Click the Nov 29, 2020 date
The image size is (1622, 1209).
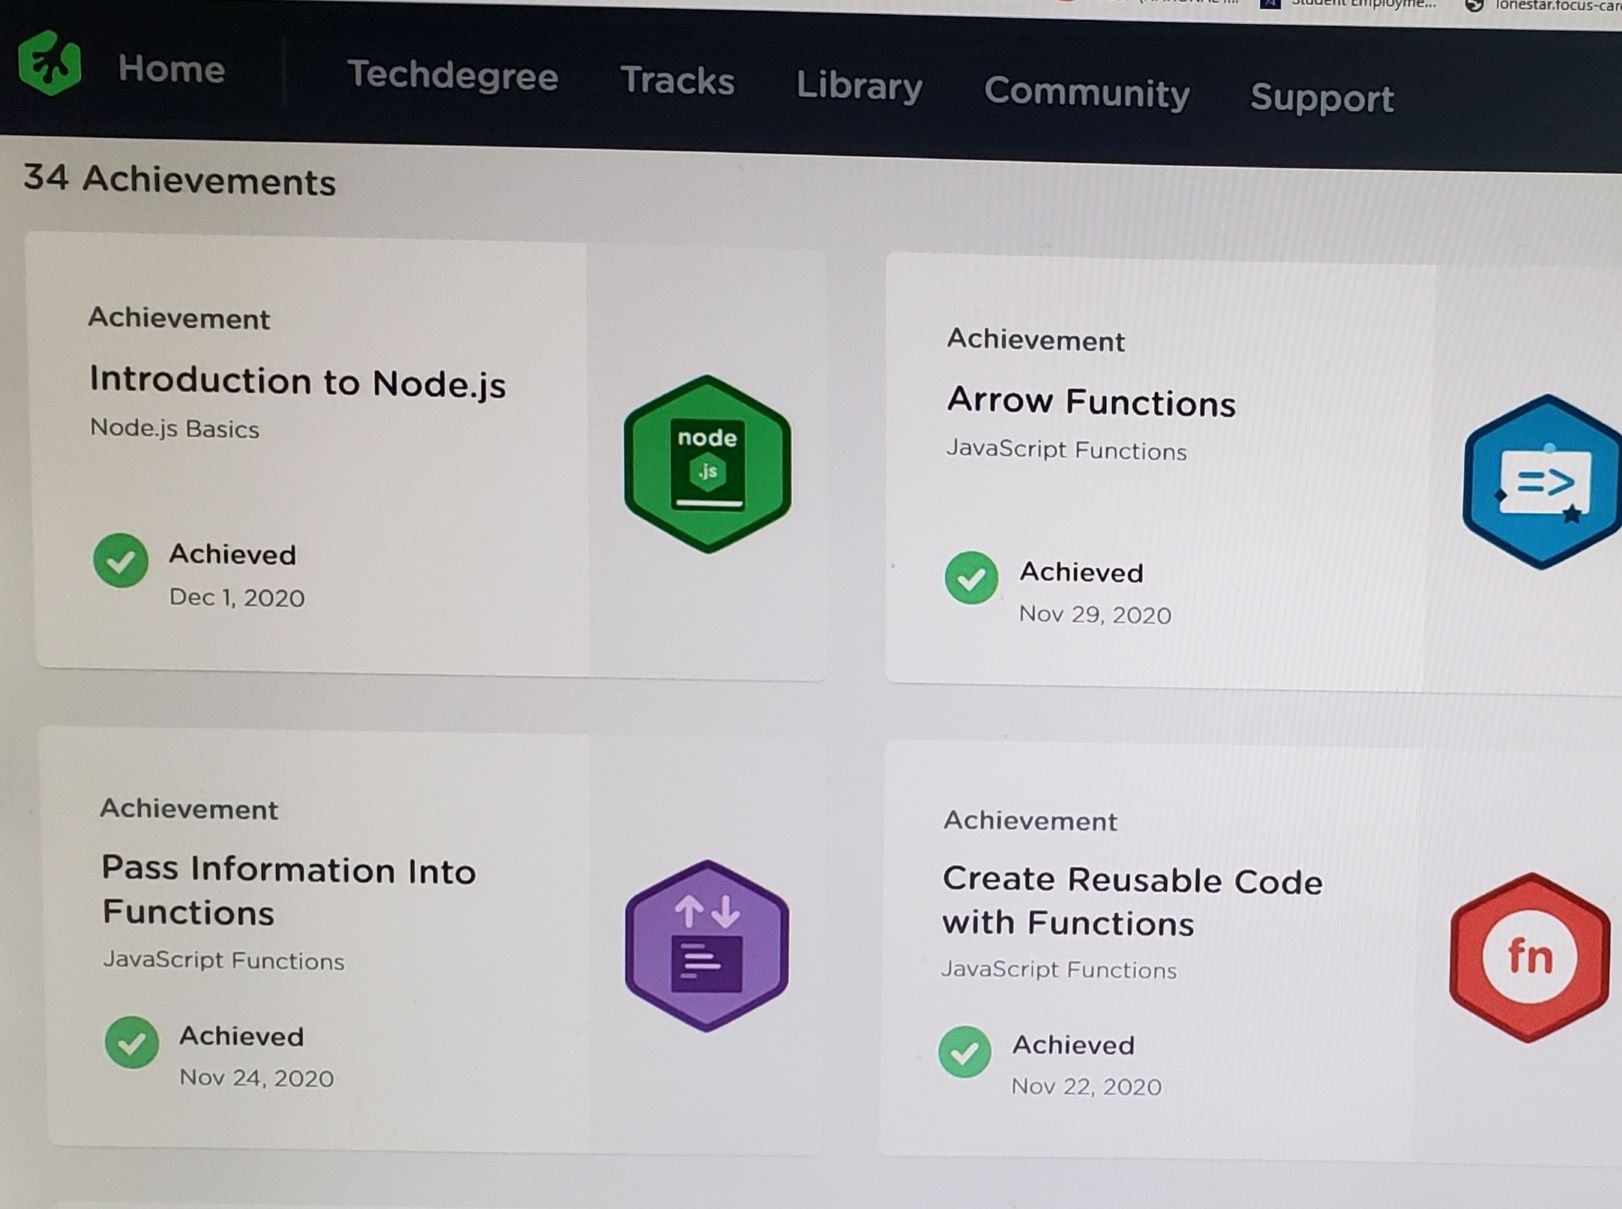coord(1095,614)
